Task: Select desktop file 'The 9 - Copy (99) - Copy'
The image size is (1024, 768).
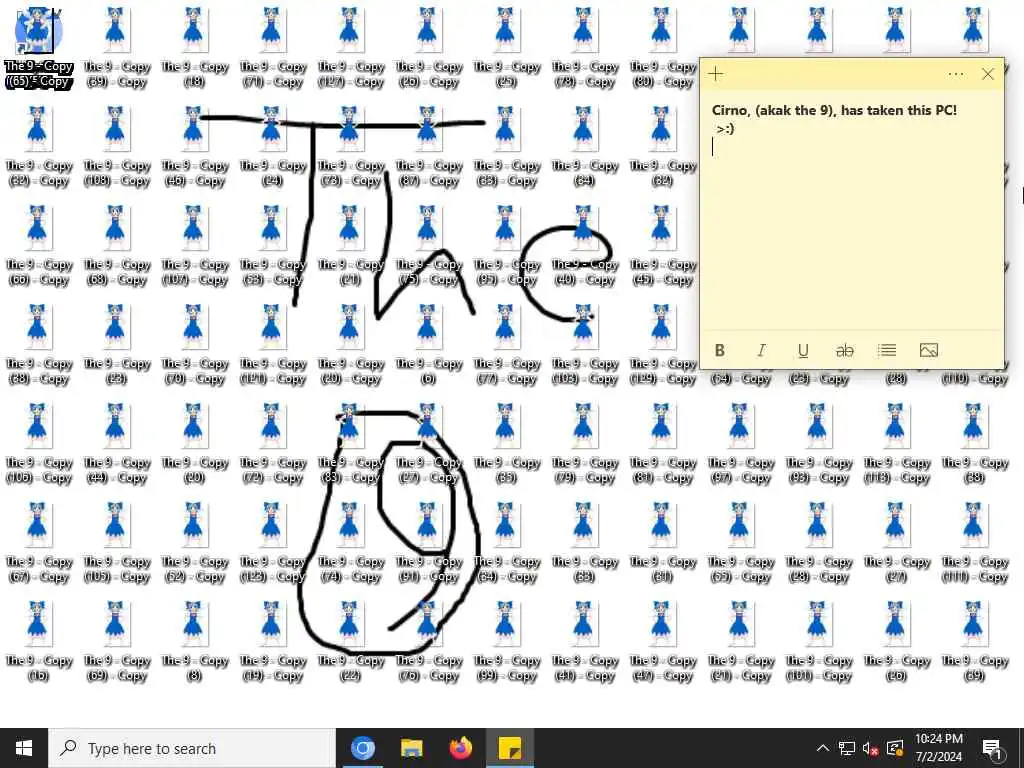Action: point(506,643)
